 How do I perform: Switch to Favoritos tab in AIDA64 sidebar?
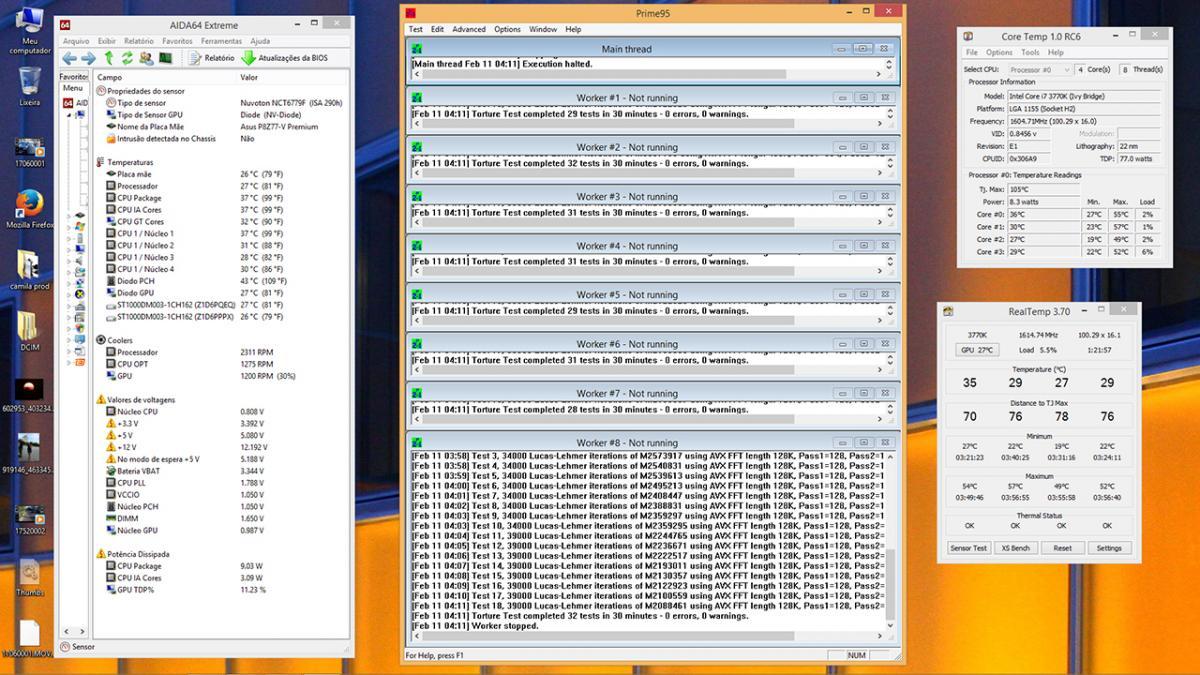pos(74,77)
